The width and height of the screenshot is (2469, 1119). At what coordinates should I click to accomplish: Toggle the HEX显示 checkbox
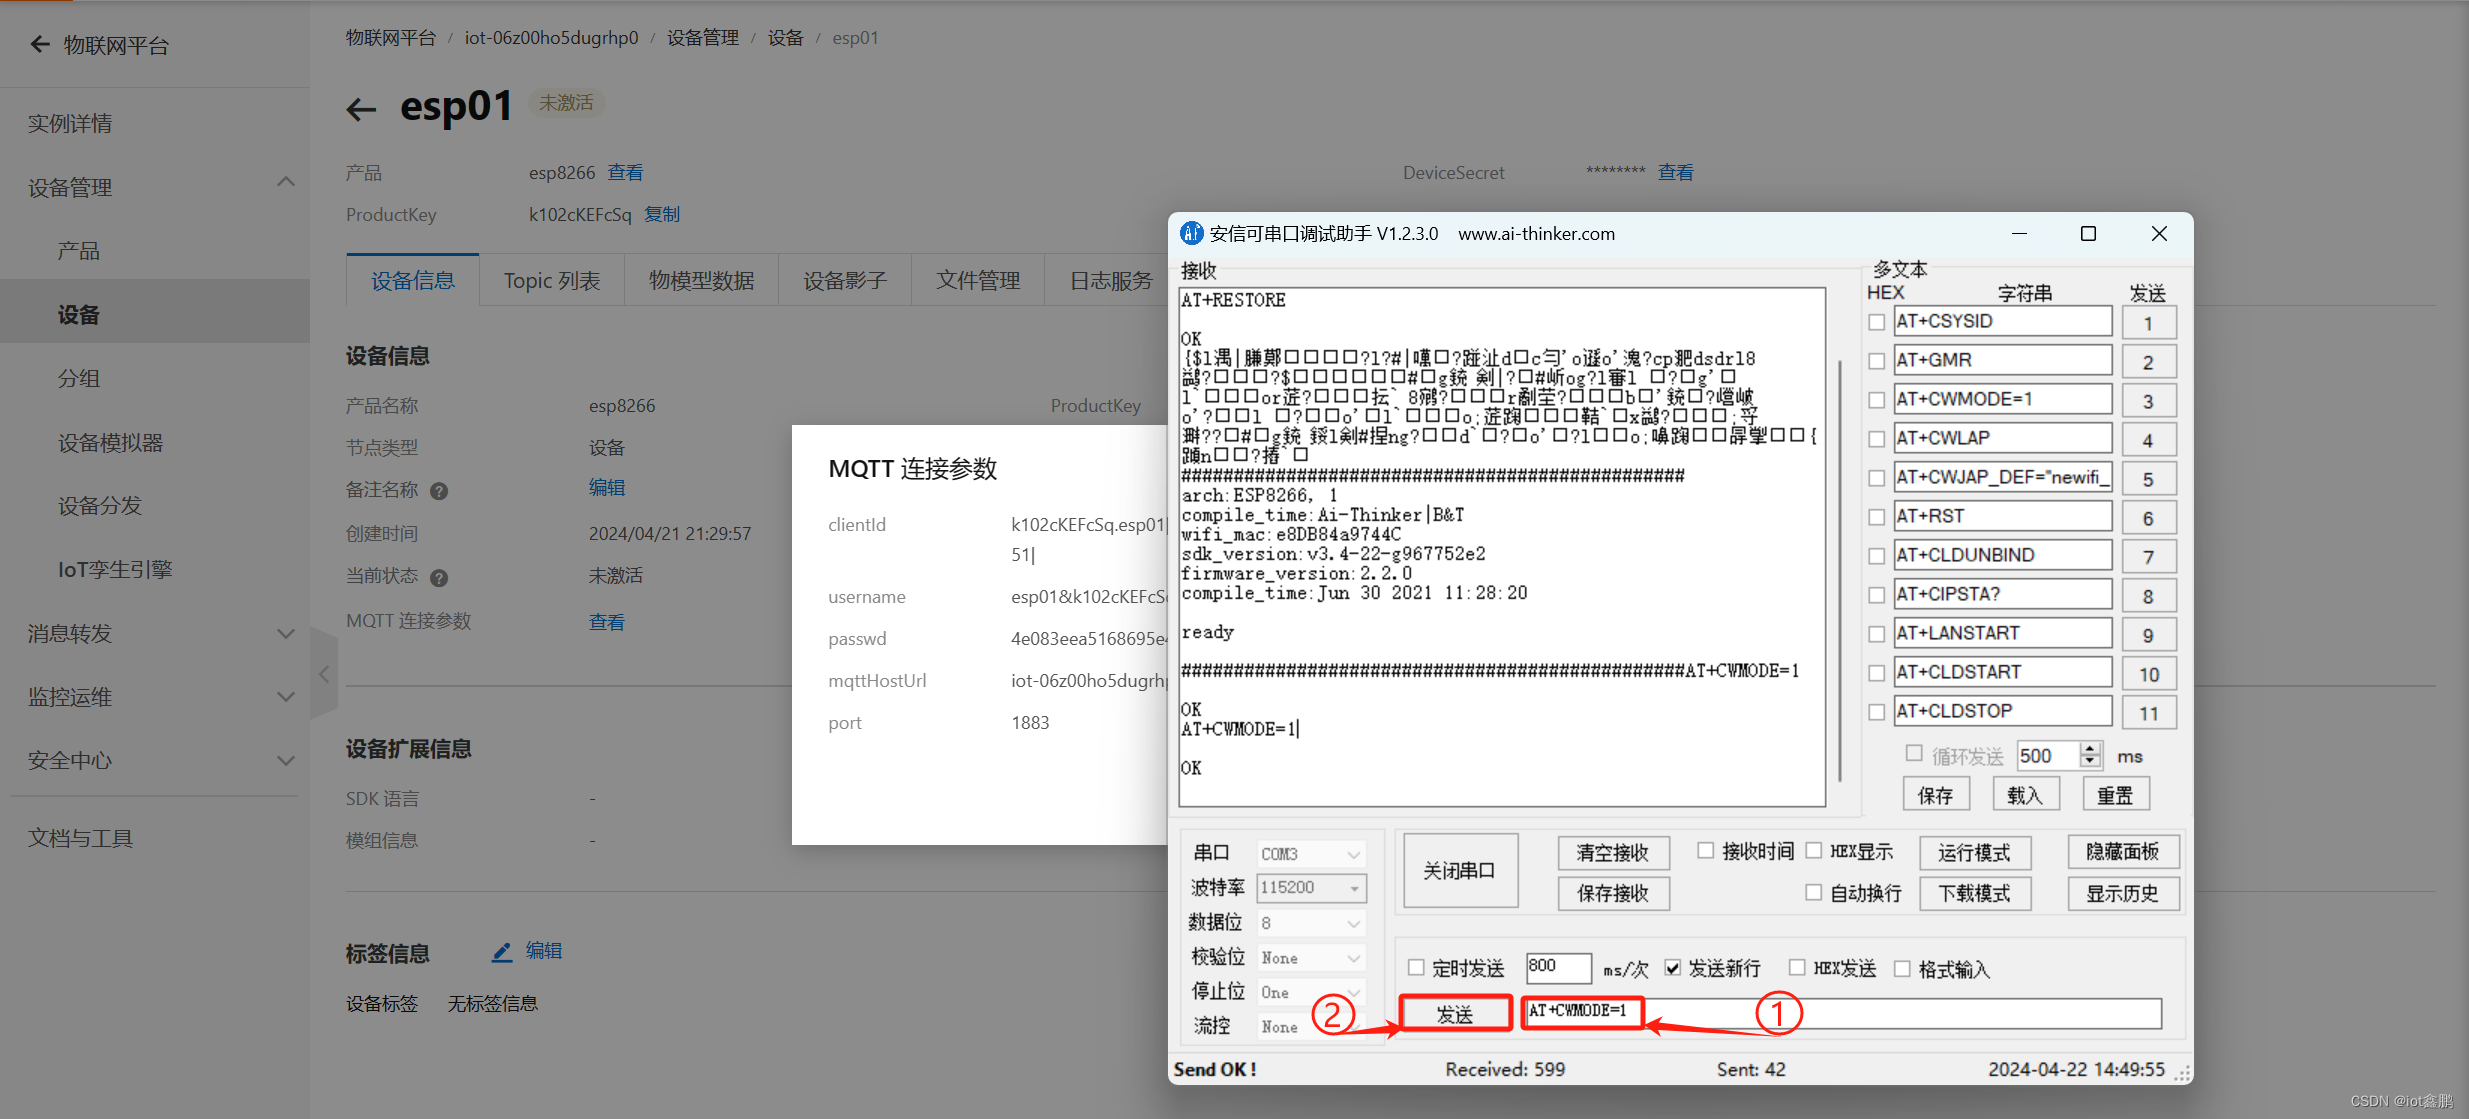tap(1814, 850)
